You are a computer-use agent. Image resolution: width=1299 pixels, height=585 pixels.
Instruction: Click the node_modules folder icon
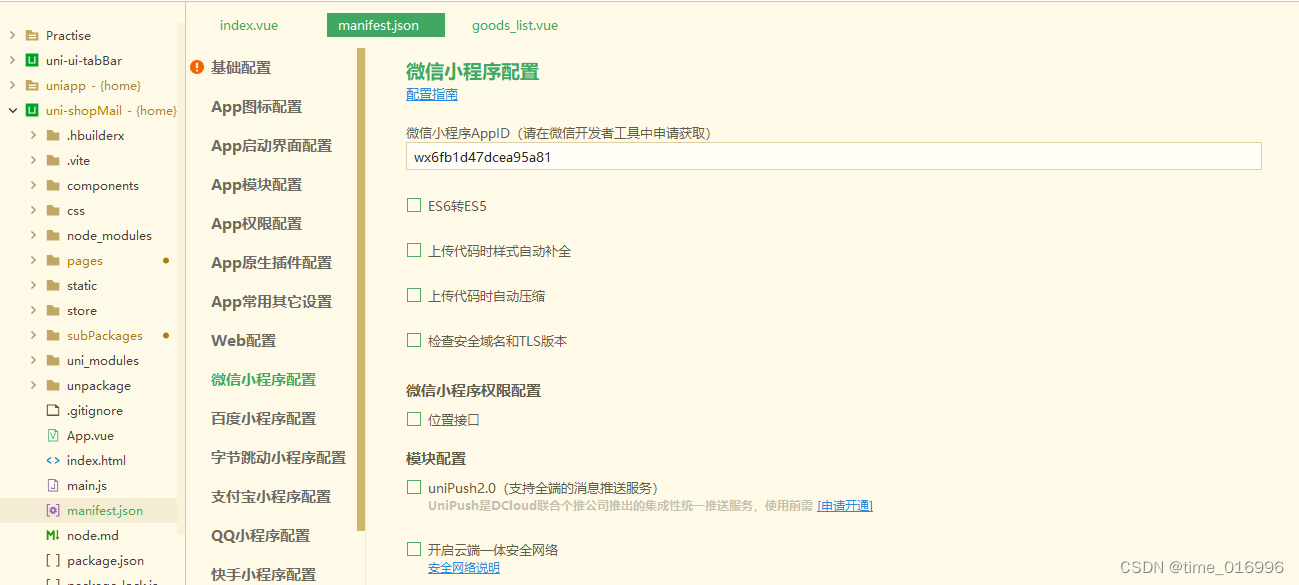tap(53, 235)
